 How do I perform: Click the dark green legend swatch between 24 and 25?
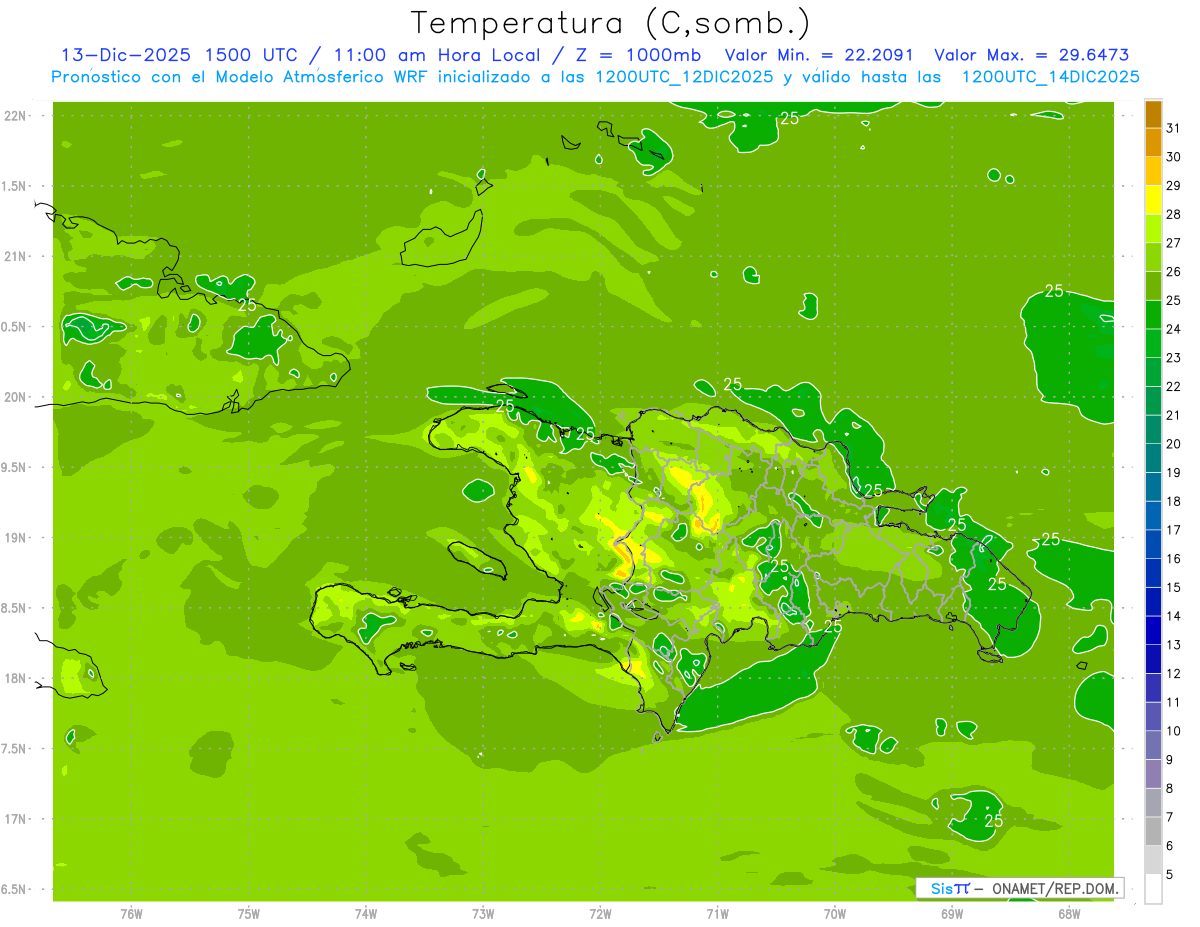tap(1153, 315)
